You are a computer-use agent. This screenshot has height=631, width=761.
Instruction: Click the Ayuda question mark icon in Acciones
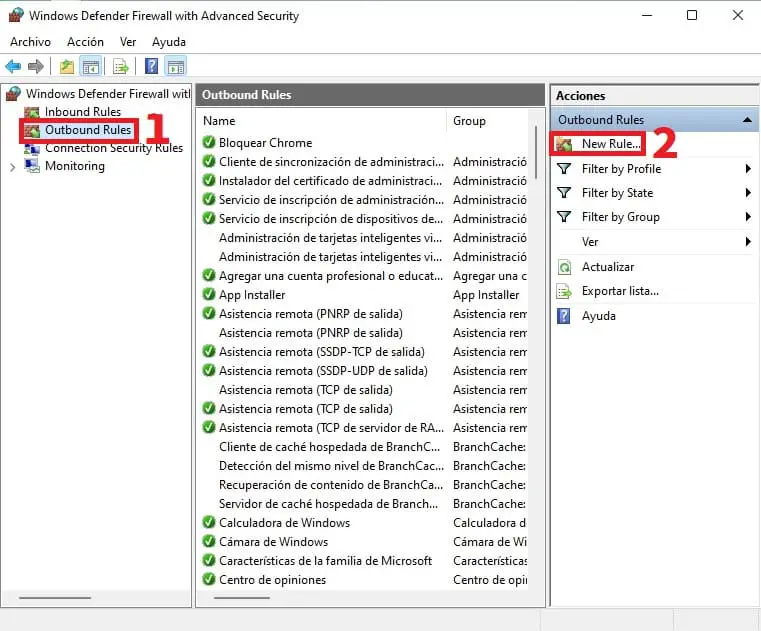pyautogui.click(x=564, y=316)
